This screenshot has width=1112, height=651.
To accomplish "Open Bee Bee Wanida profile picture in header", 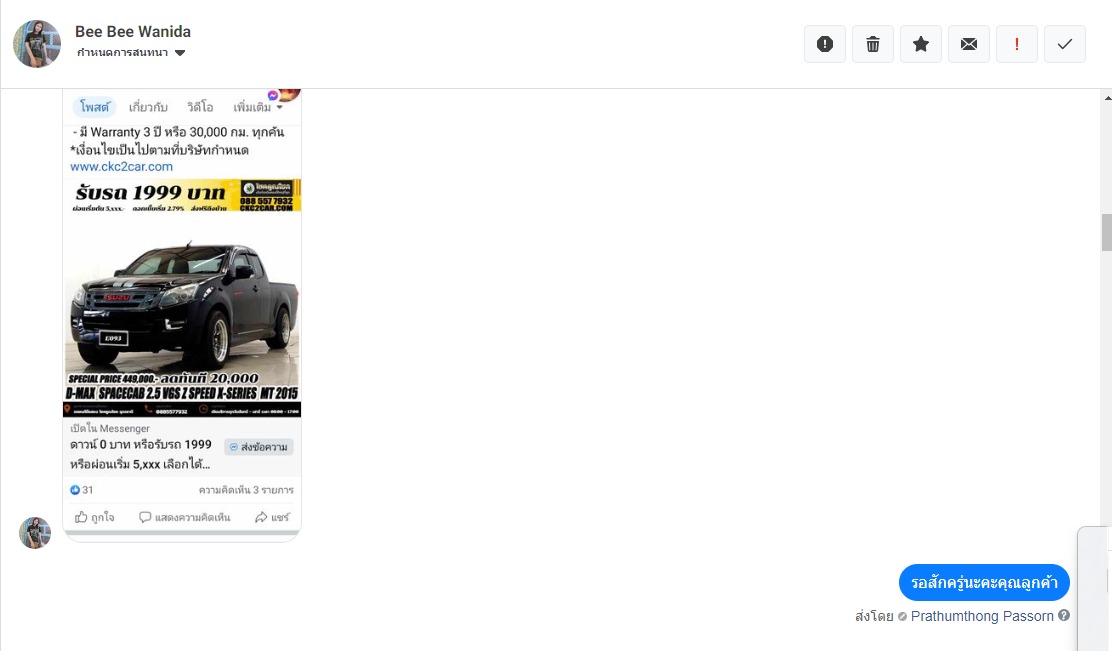I will pos(37,44).
